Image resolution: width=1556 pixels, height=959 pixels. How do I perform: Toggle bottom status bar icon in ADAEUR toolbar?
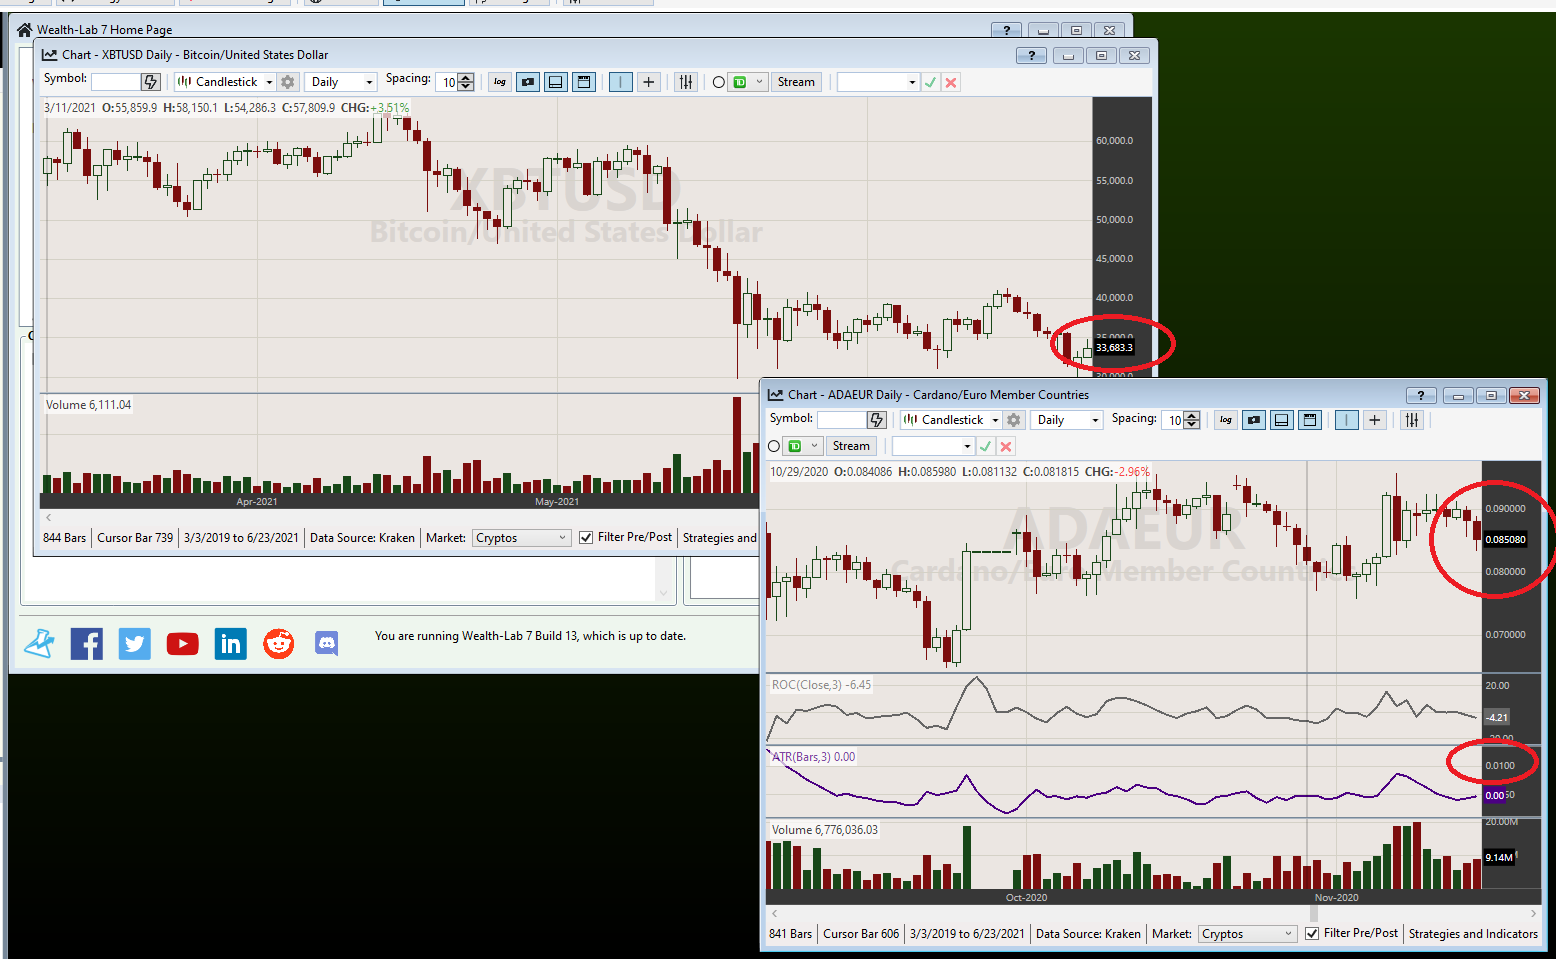click(x=1282, y=420)
